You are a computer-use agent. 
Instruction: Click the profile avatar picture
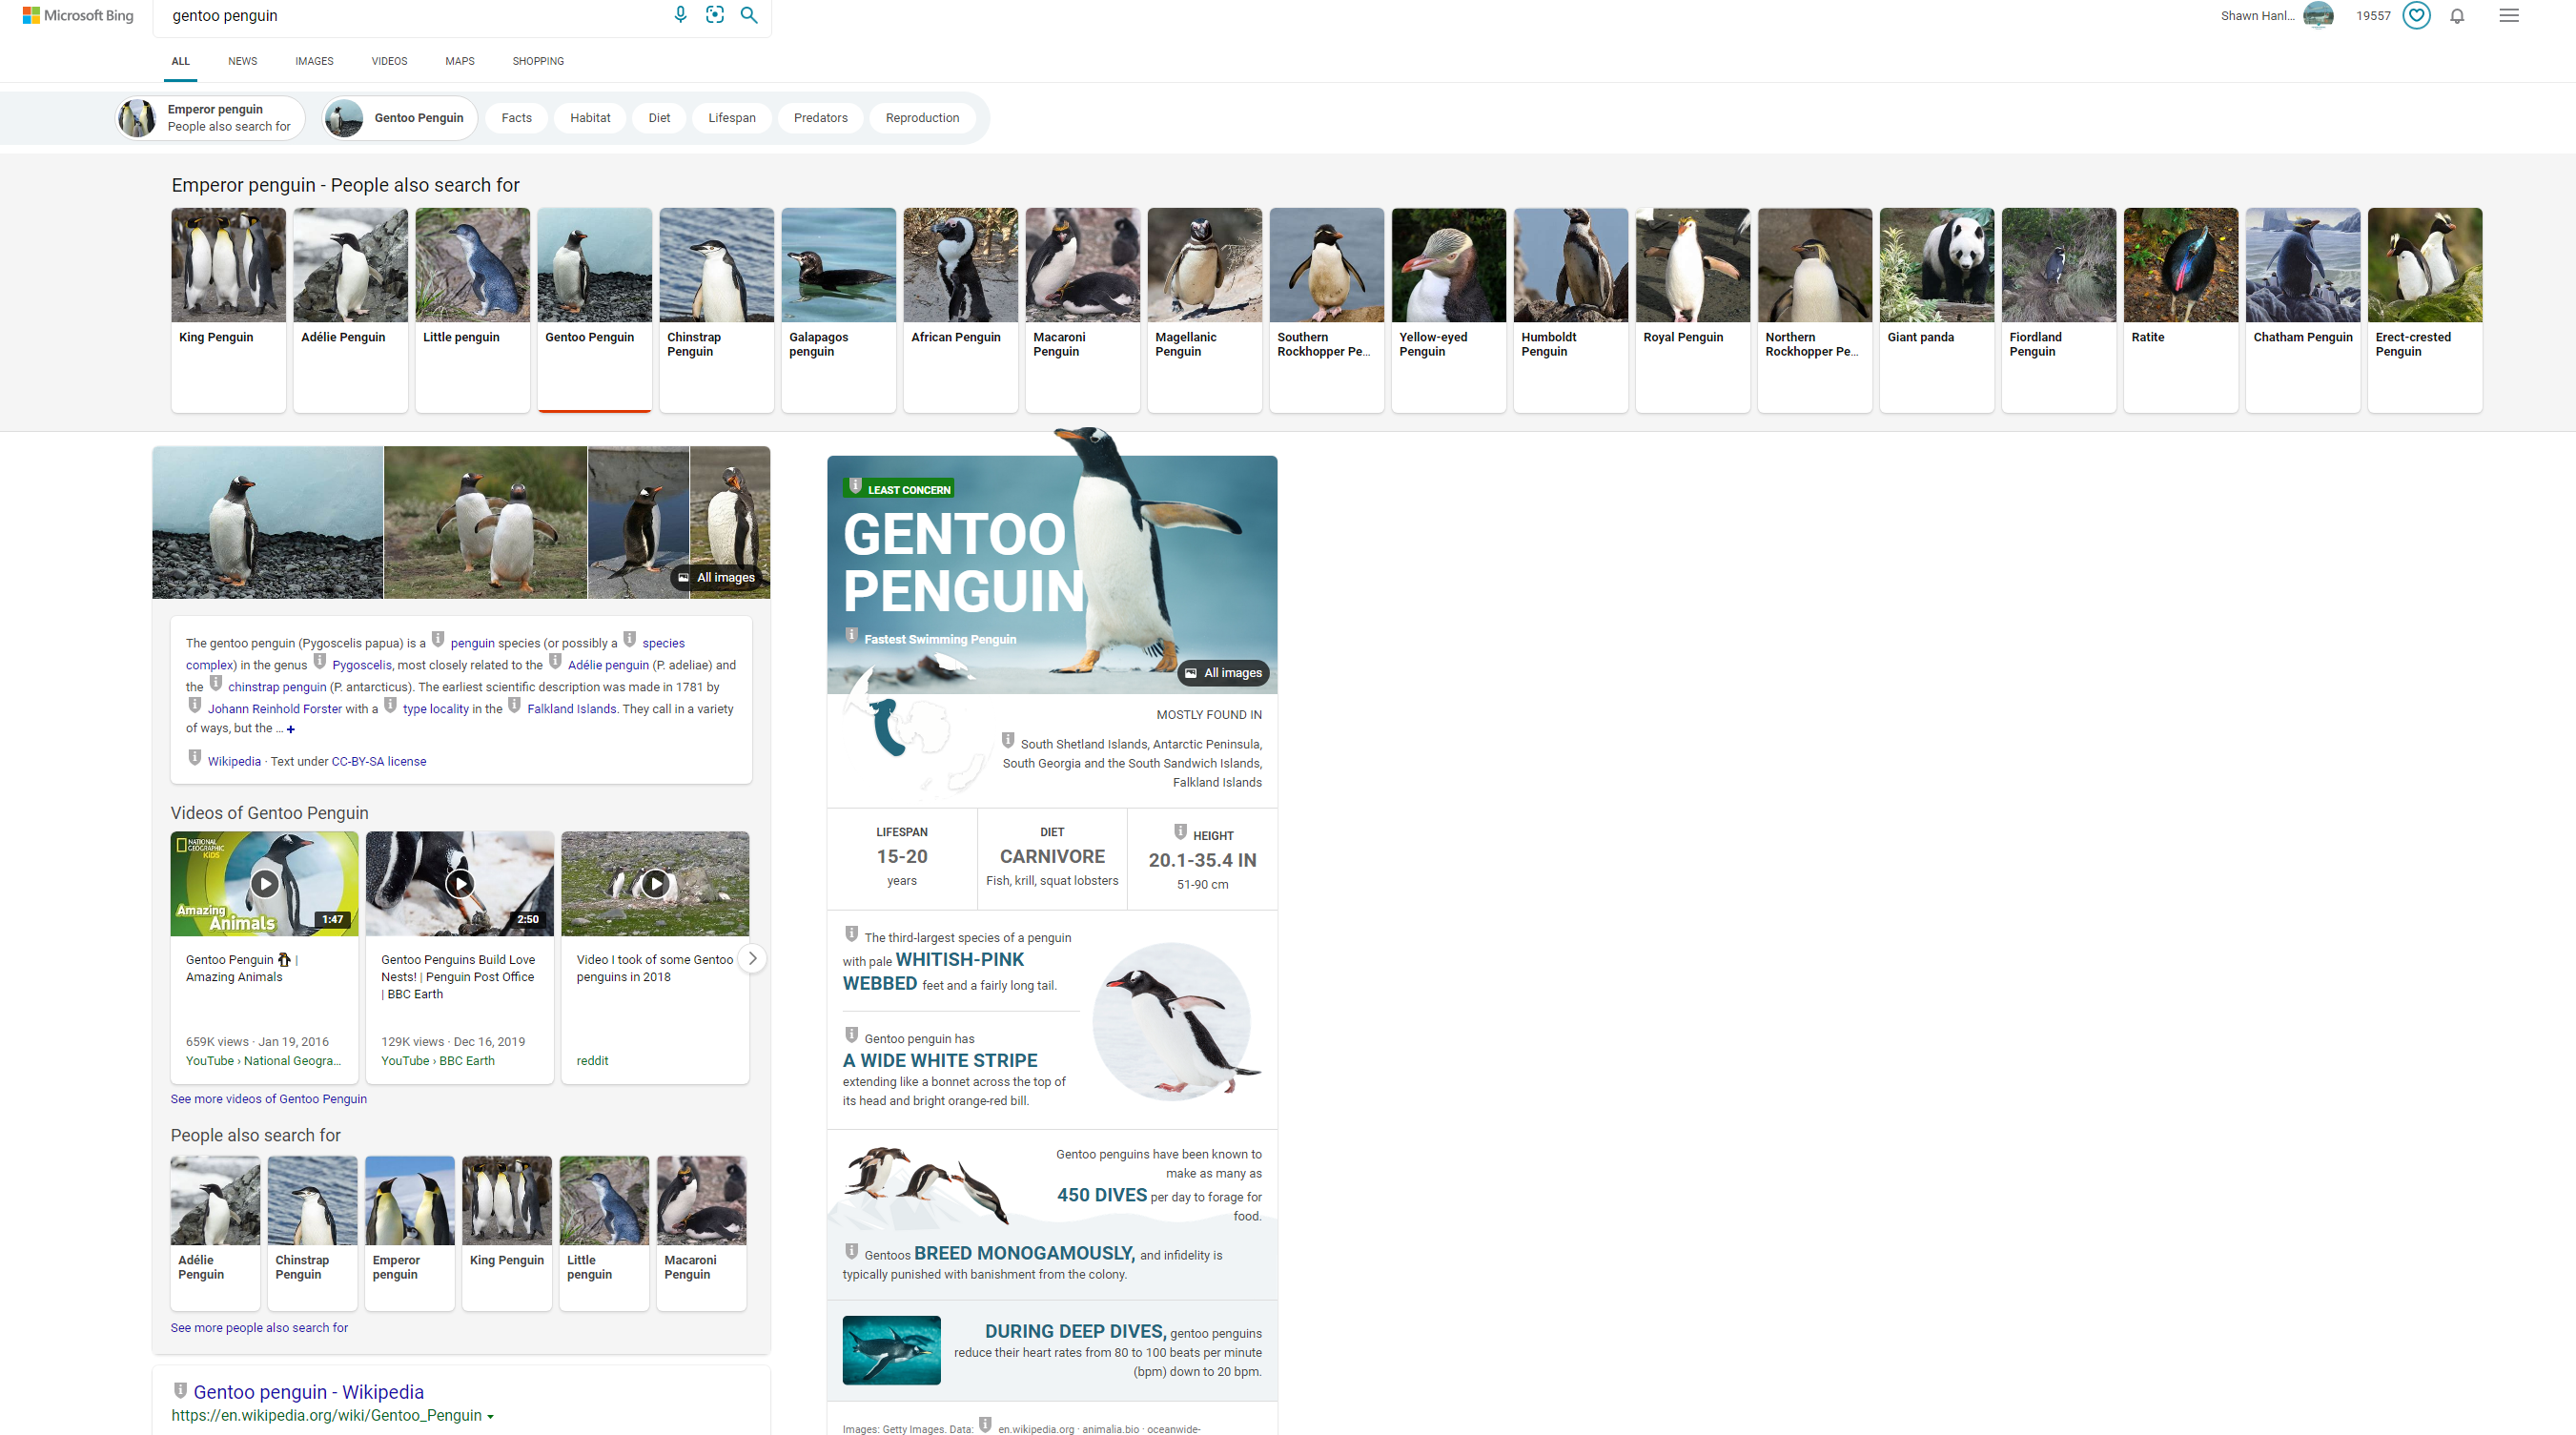[x=2318, y=15]
